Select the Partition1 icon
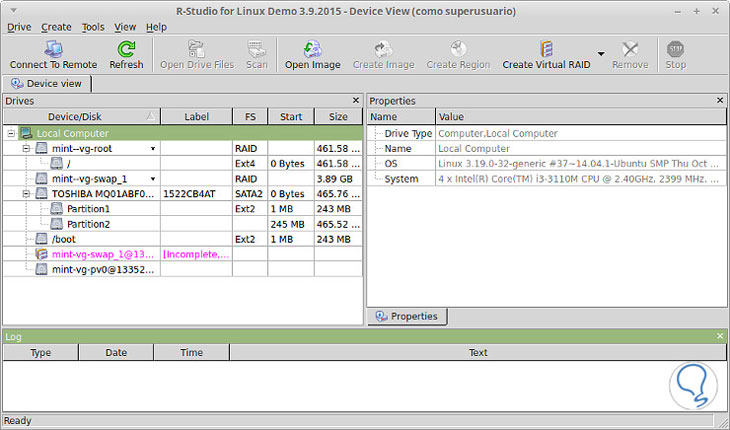The width and height of the screenshot is (730, 430). [x=56, y=209]
